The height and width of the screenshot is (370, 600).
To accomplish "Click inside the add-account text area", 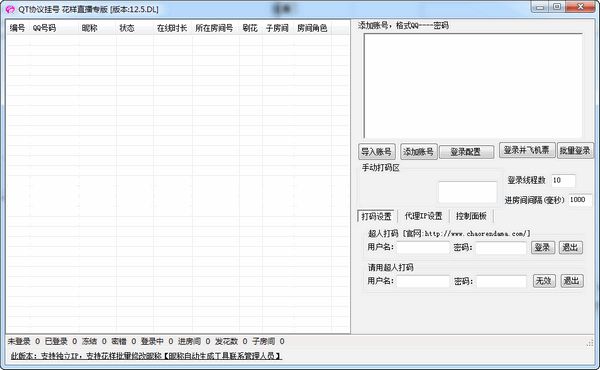I will 473,86.
